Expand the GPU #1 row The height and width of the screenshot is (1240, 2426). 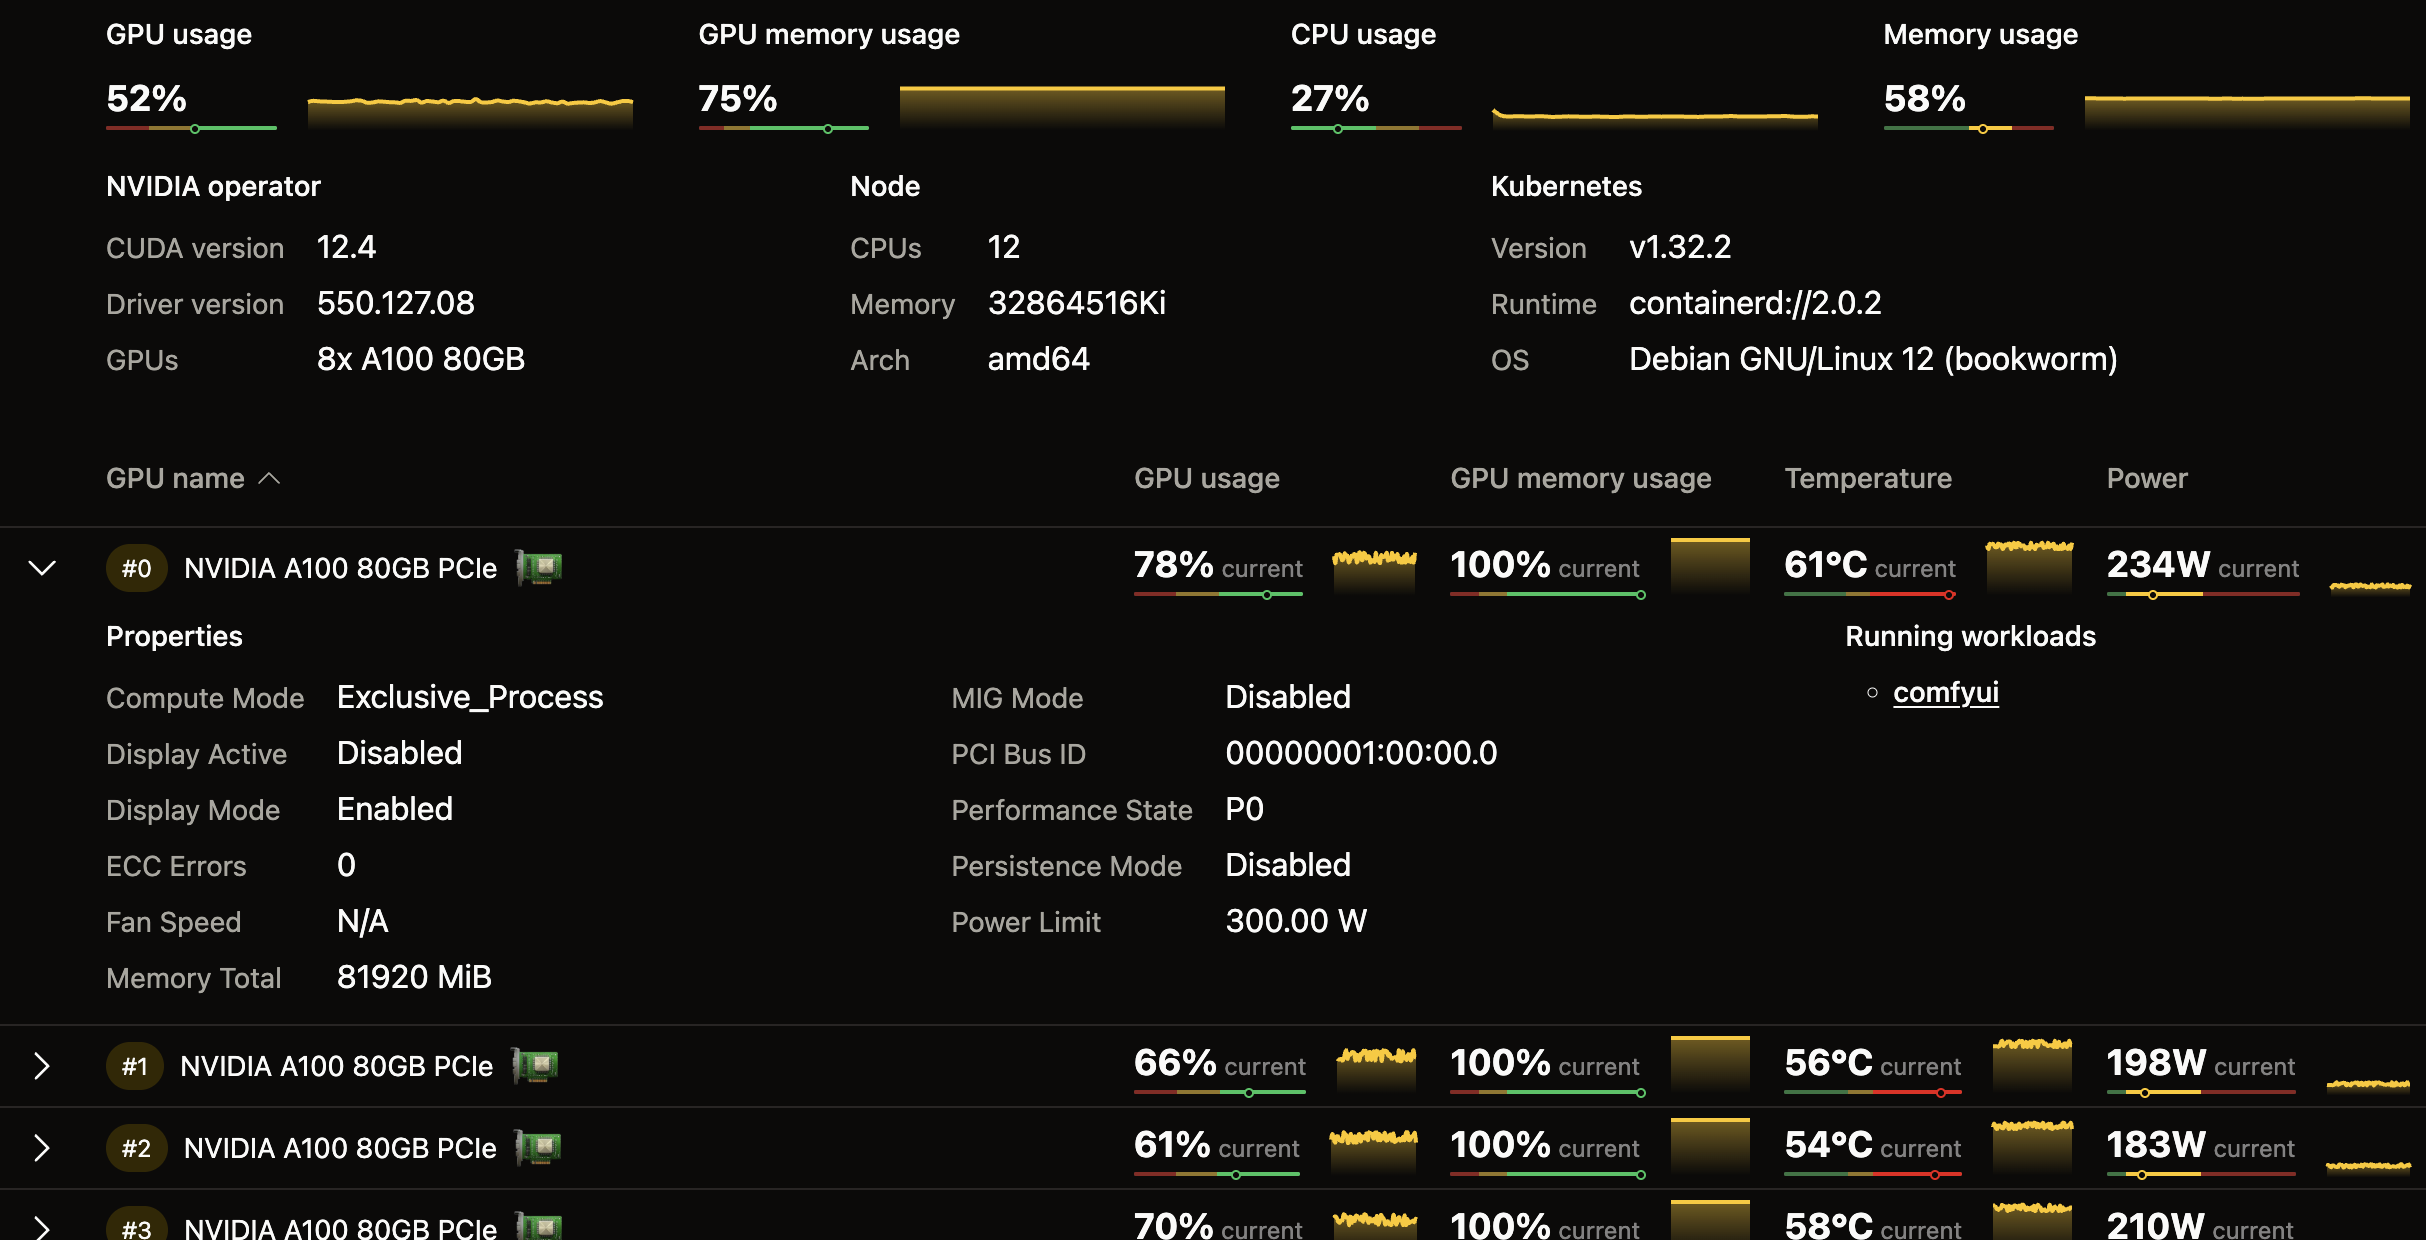pos(41,1066)
